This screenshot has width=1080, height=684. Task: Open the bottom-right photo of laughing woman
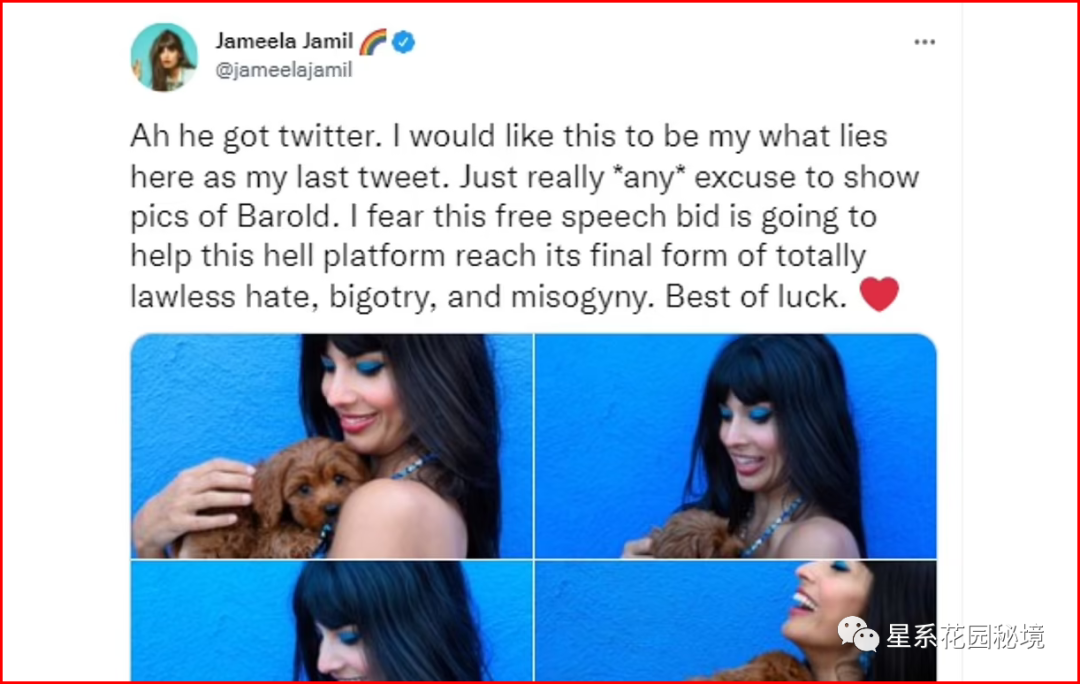click(x=736, y=621)
